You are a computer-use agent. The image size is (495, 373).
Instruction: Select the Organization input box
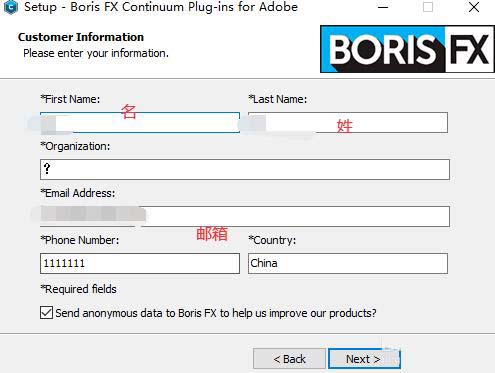pyautogui.click(x=245, y=169)
